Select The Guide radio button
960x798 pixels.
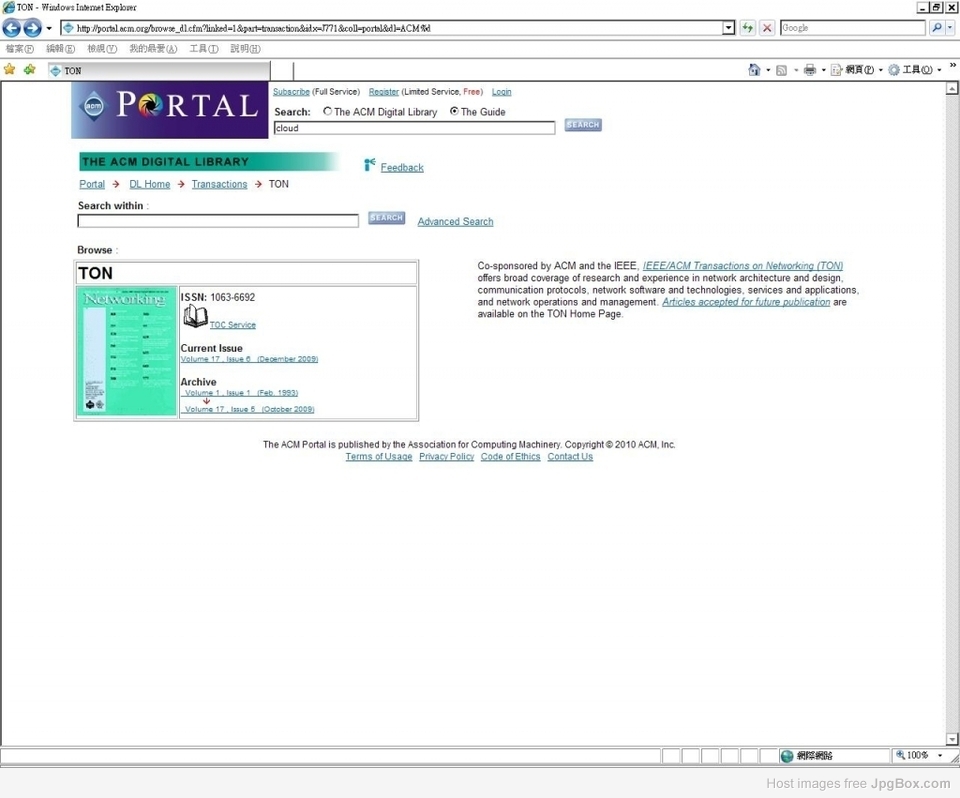454,111
